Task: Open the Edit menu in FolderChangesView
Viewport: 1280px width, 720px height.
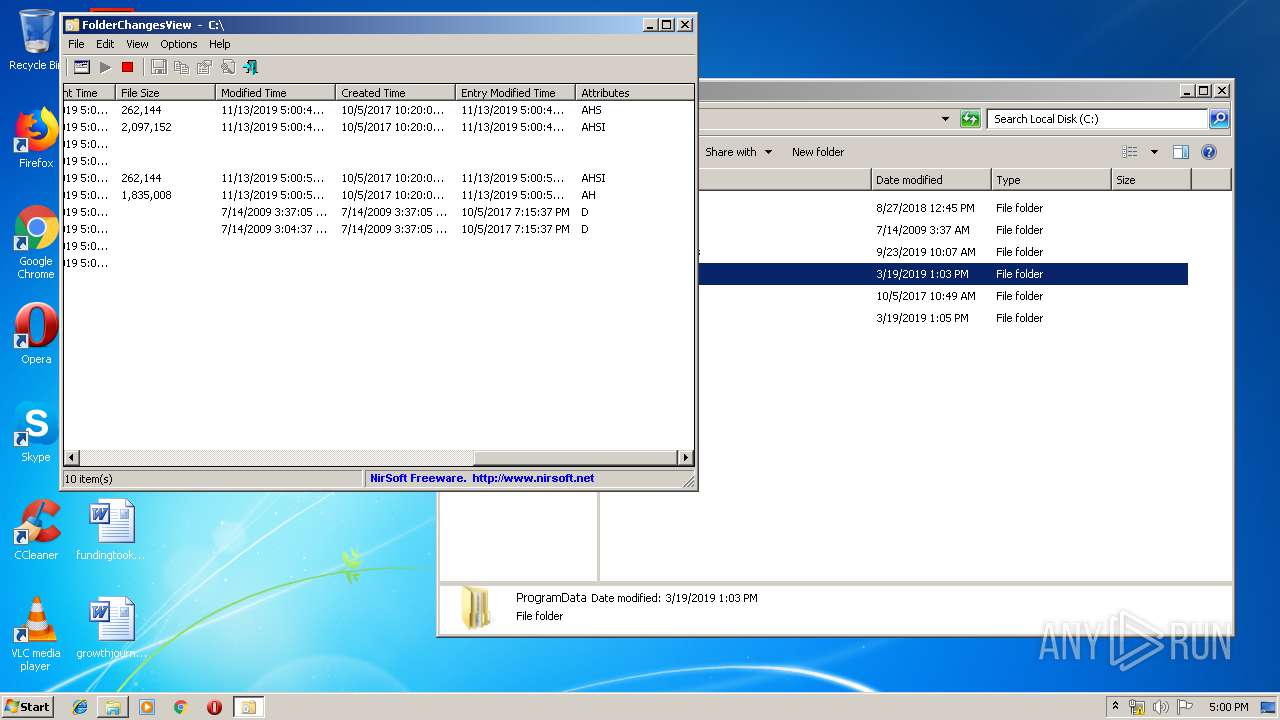Action: pos(105,44)
